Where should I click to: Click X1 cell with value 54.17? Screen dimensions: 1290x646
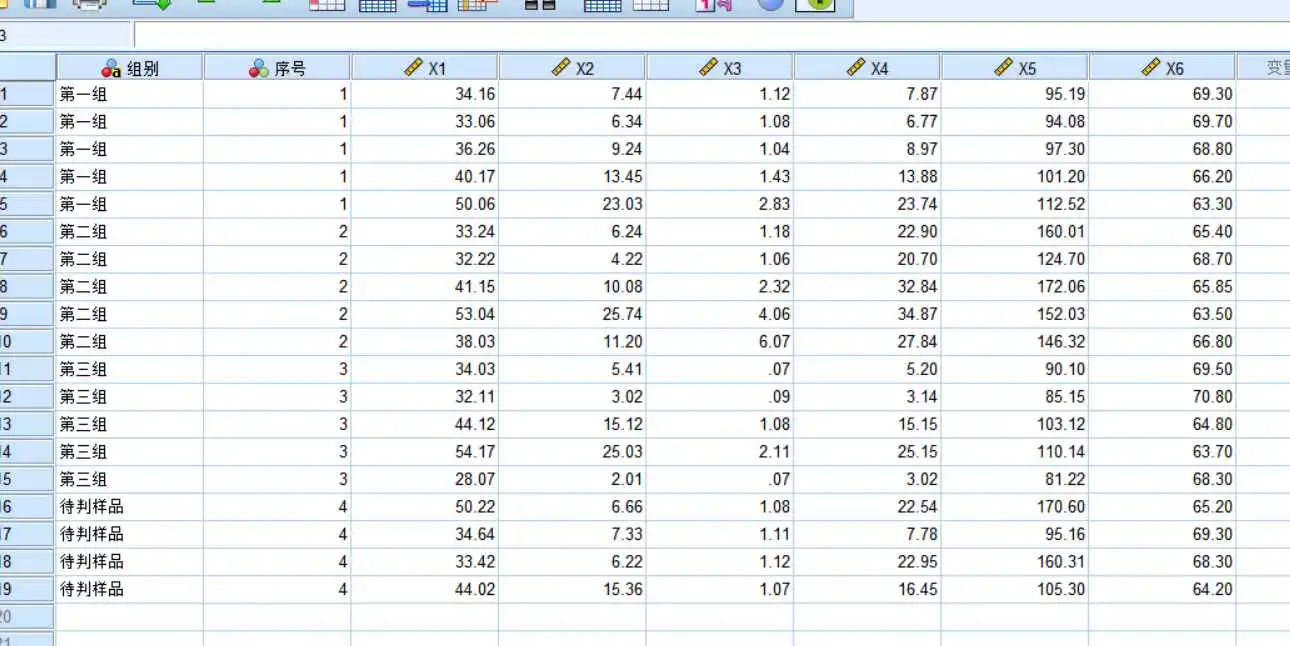[425, 452]
